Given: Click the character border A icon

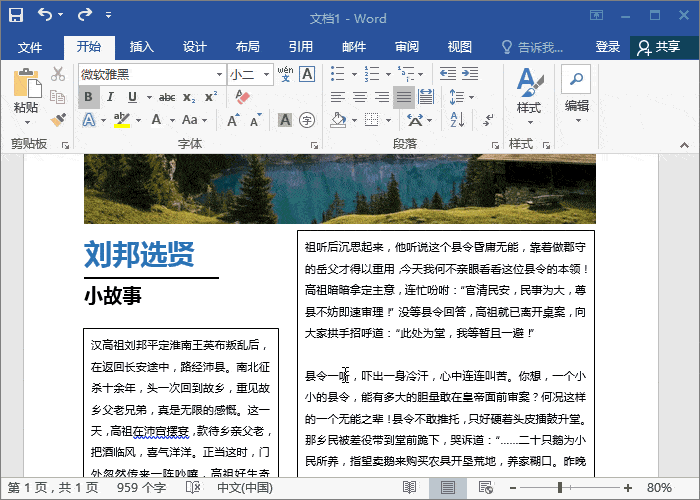Looking at the screenshot, I should click(x=307, y=74).
